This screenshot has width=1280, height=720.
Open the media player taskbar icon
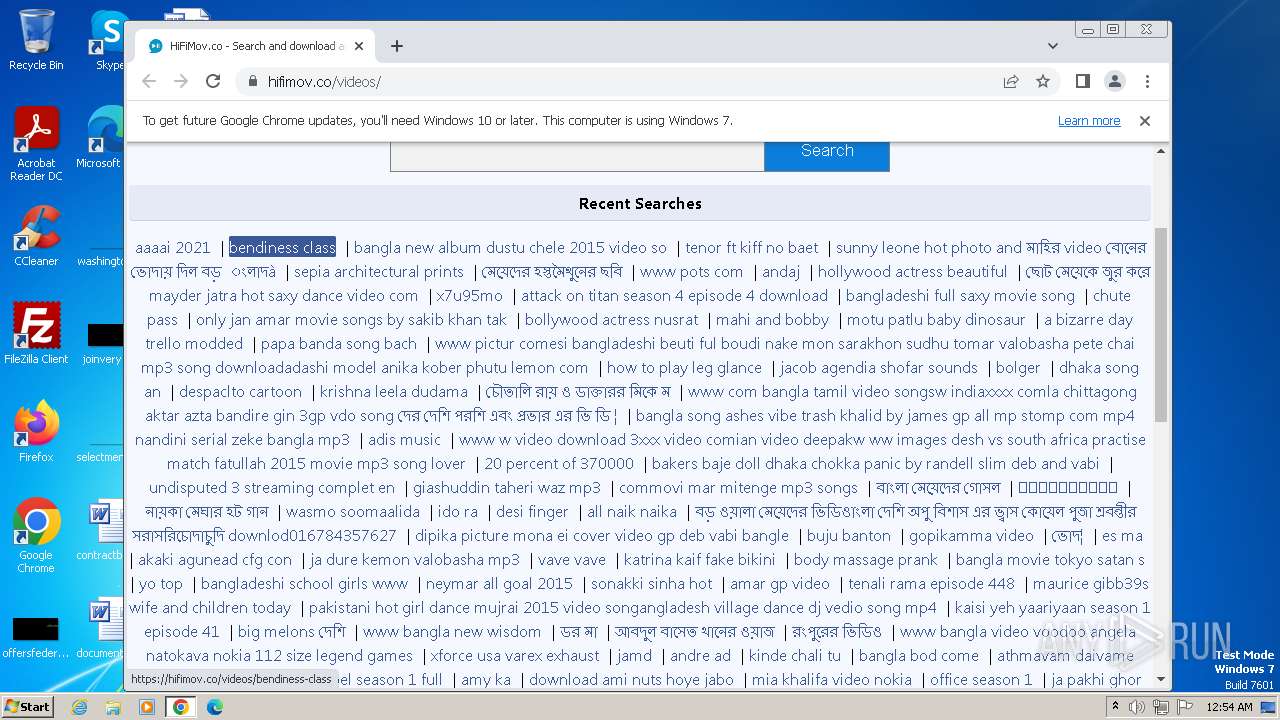point(147,707)
